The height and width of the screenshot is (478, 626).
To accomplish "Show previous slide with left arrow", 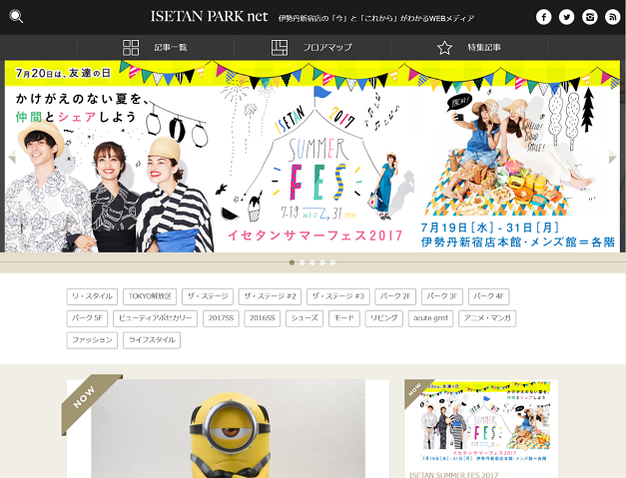I will coord(12,157).
